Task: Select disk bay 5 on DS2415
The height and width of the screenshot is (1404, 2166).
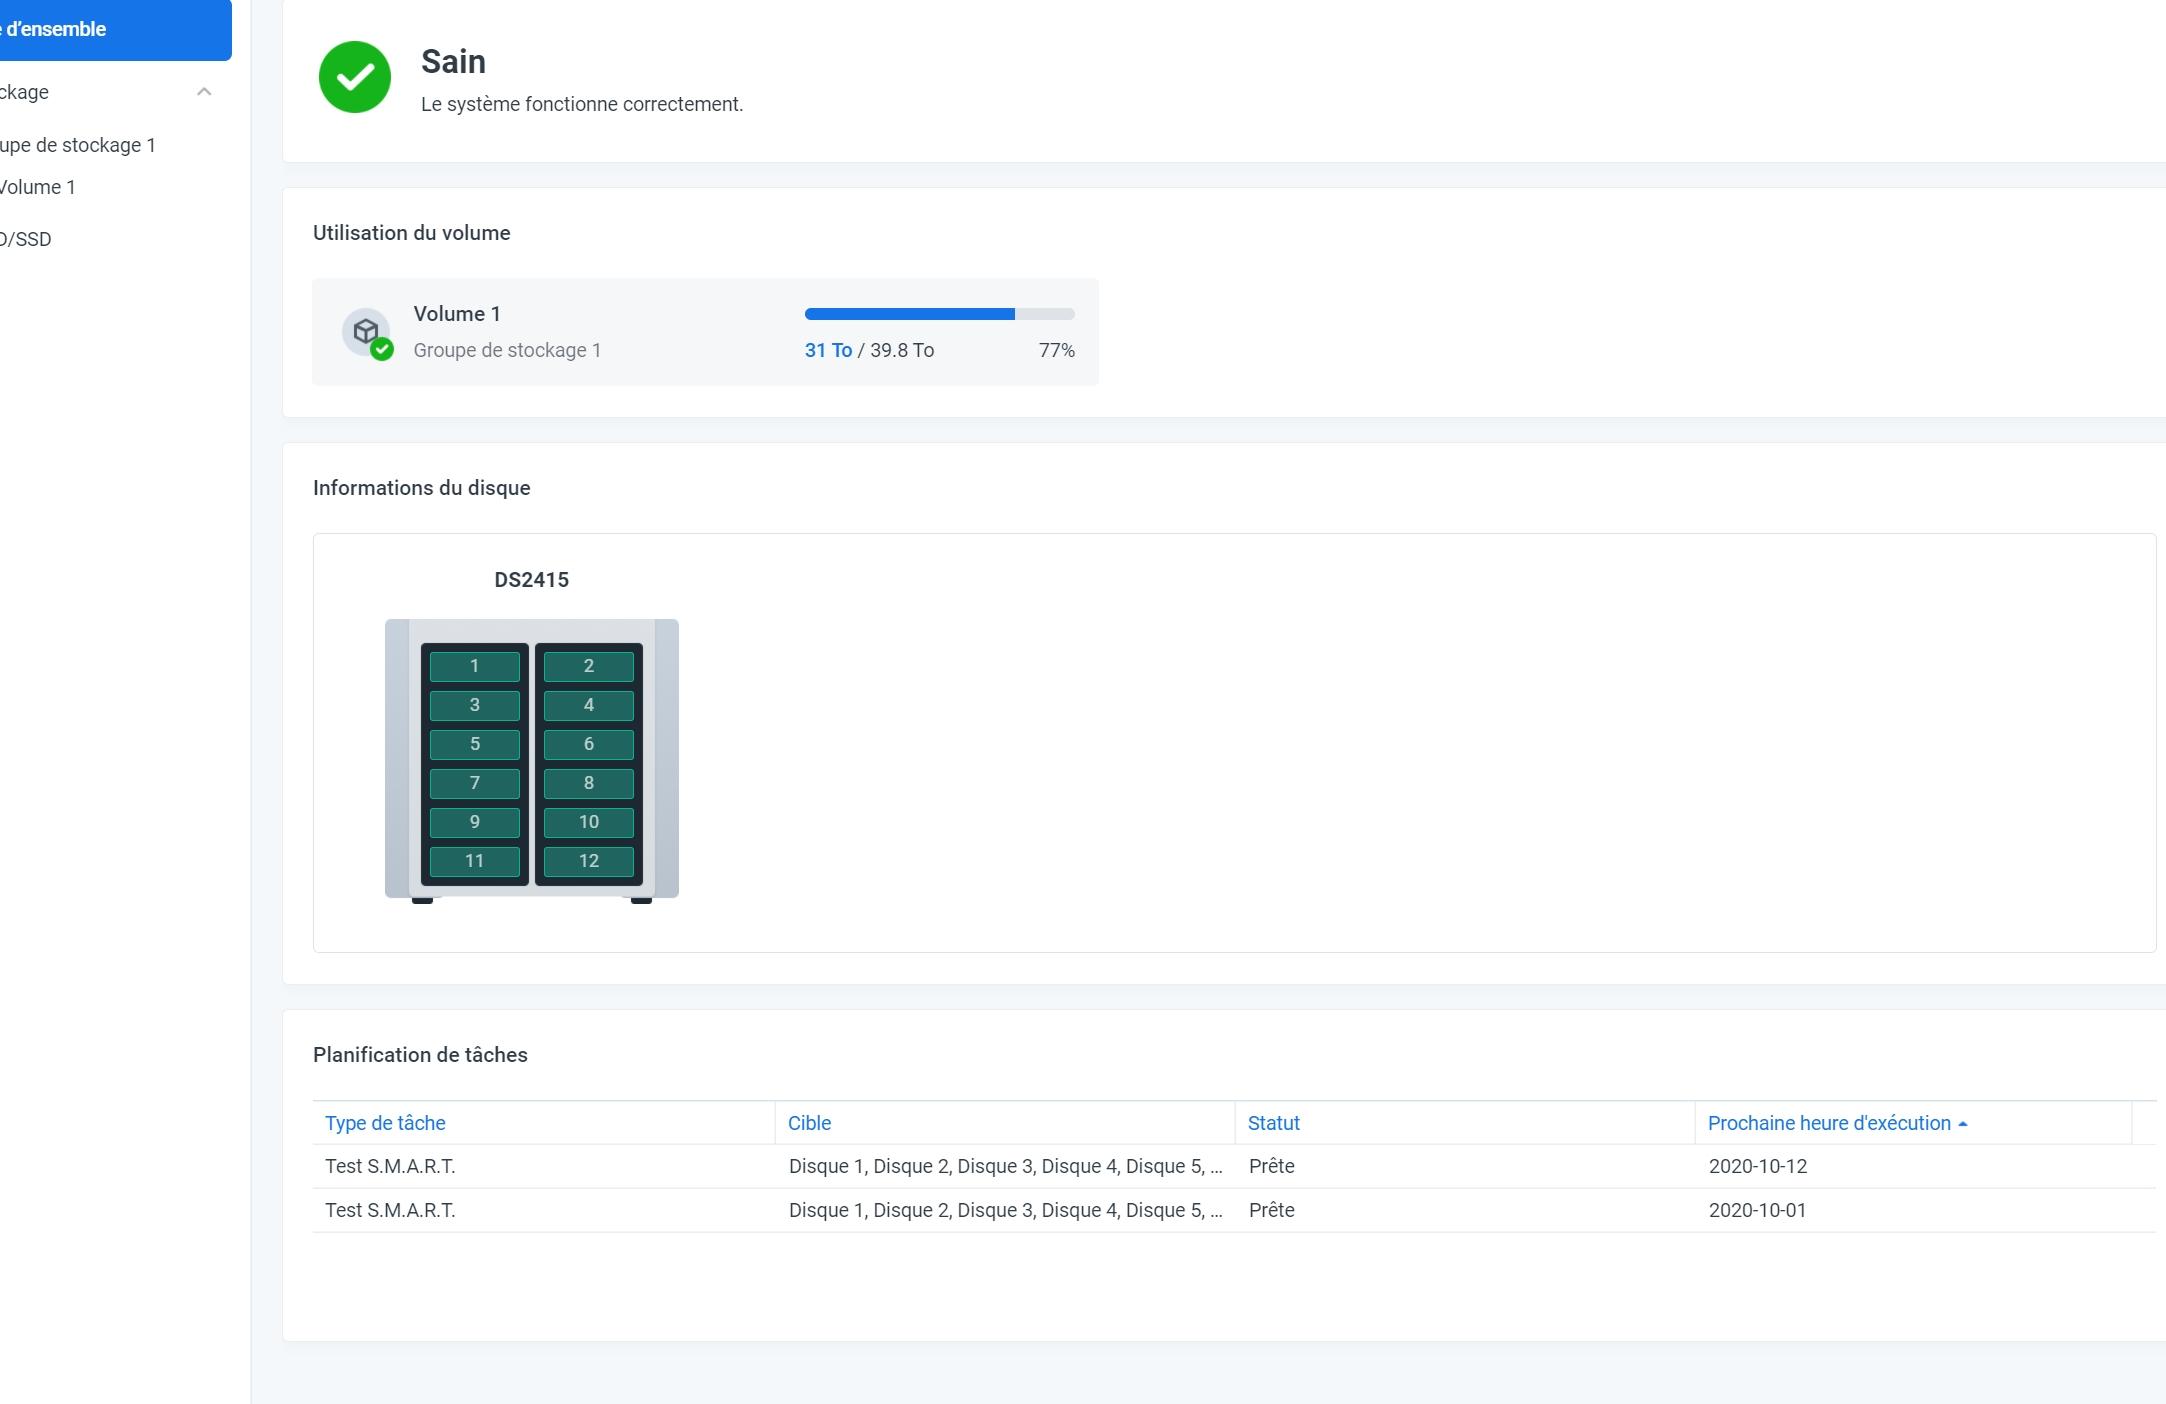Action: point(474,744)
